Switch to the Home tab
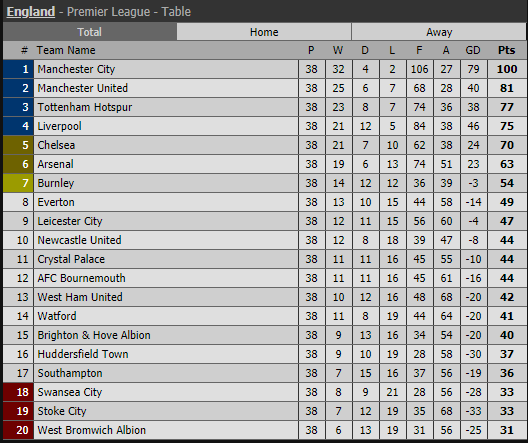 point(264,32)
